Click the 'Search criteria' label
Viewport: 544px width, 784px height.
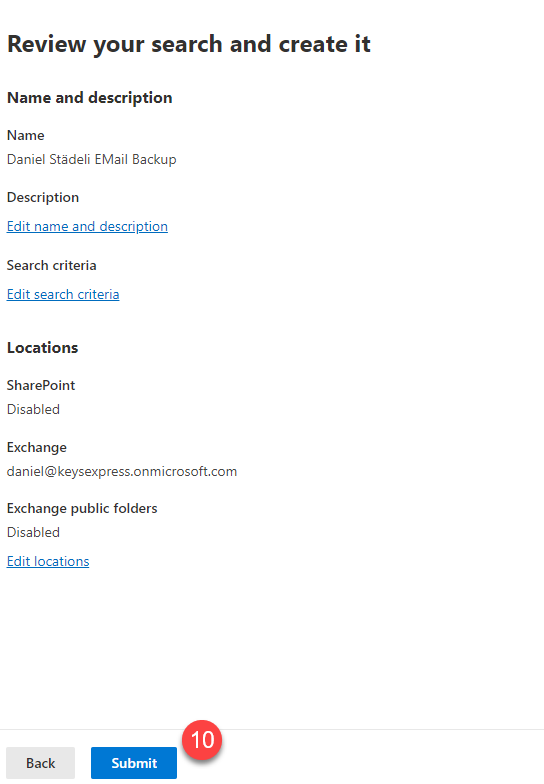[52, 266]
